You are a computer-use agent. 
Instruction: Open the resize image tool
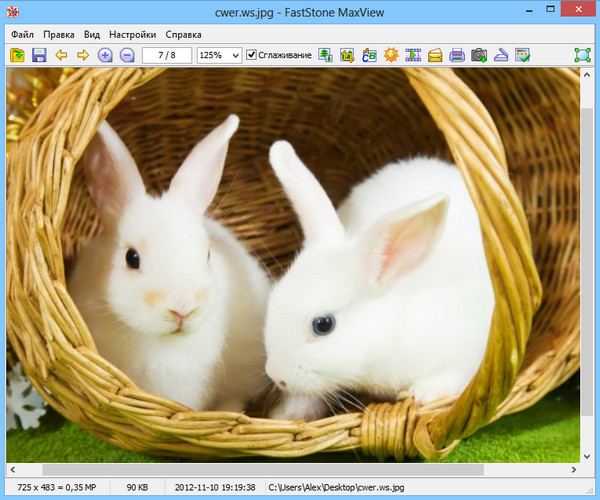(326, 55)
